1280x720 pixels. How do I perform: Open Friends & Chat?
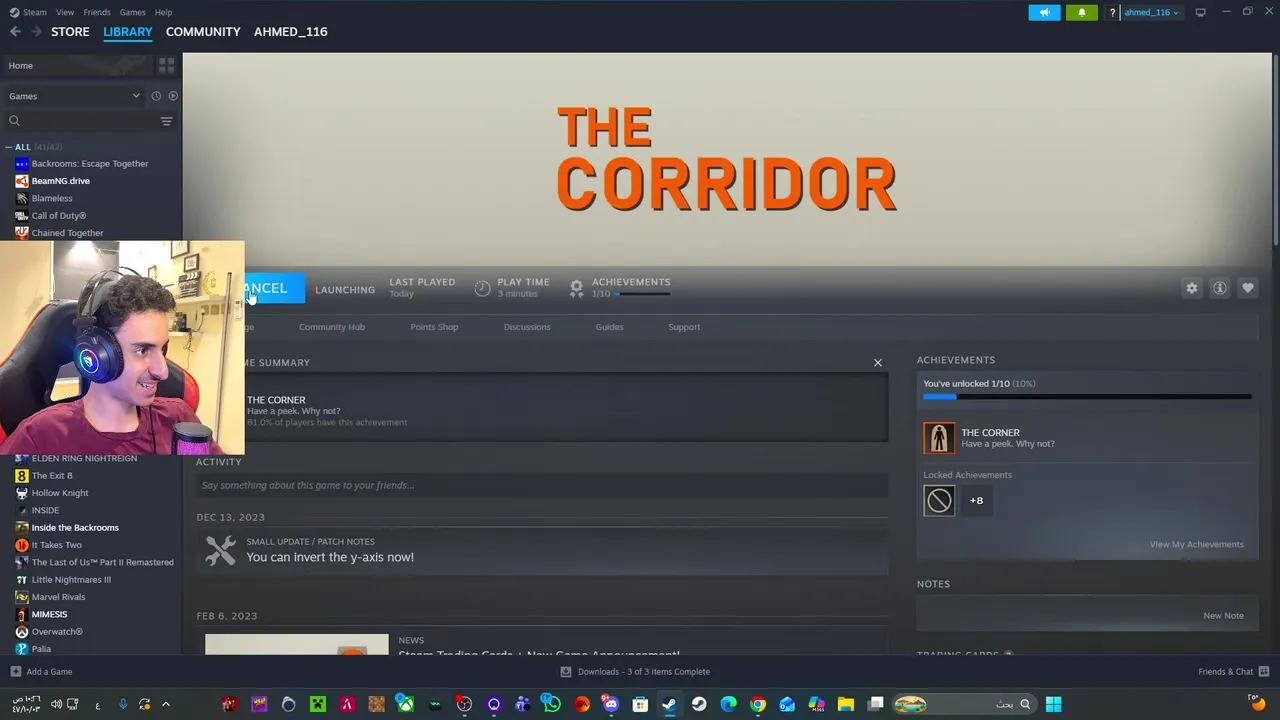[x=1233, y=672]
